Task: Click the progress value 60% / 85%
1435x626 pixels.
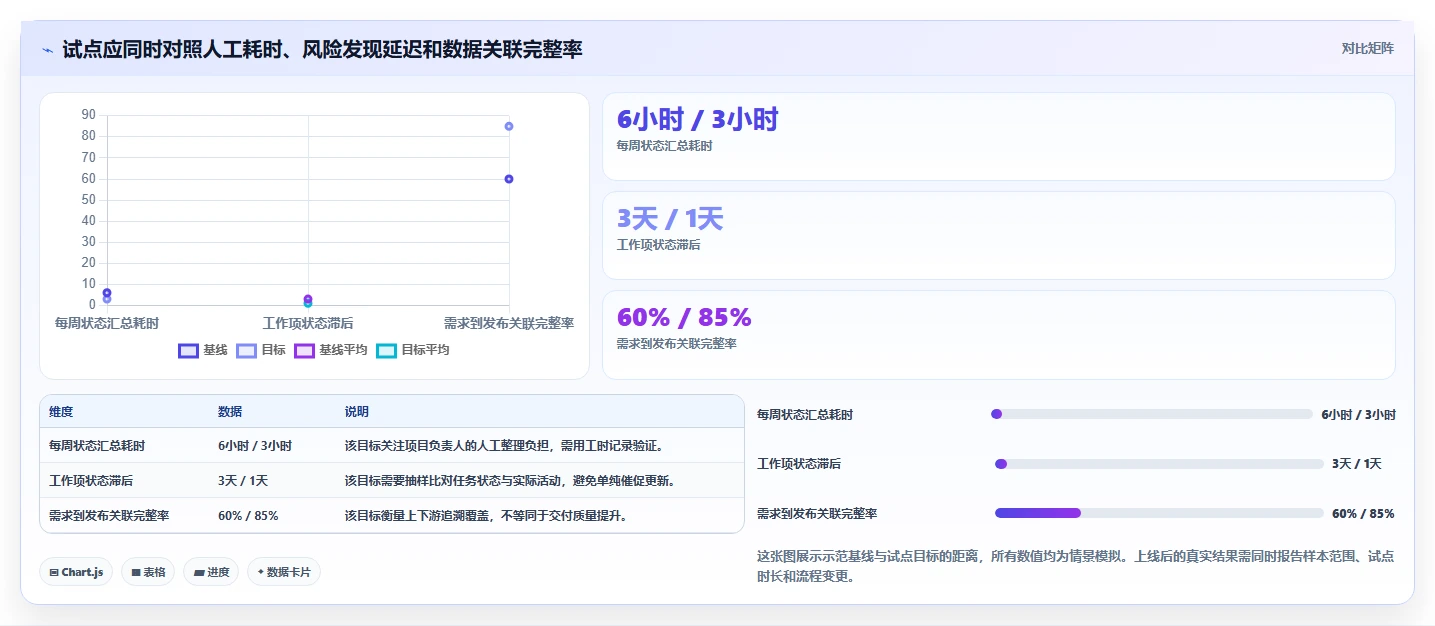Action: point(1363,514)
